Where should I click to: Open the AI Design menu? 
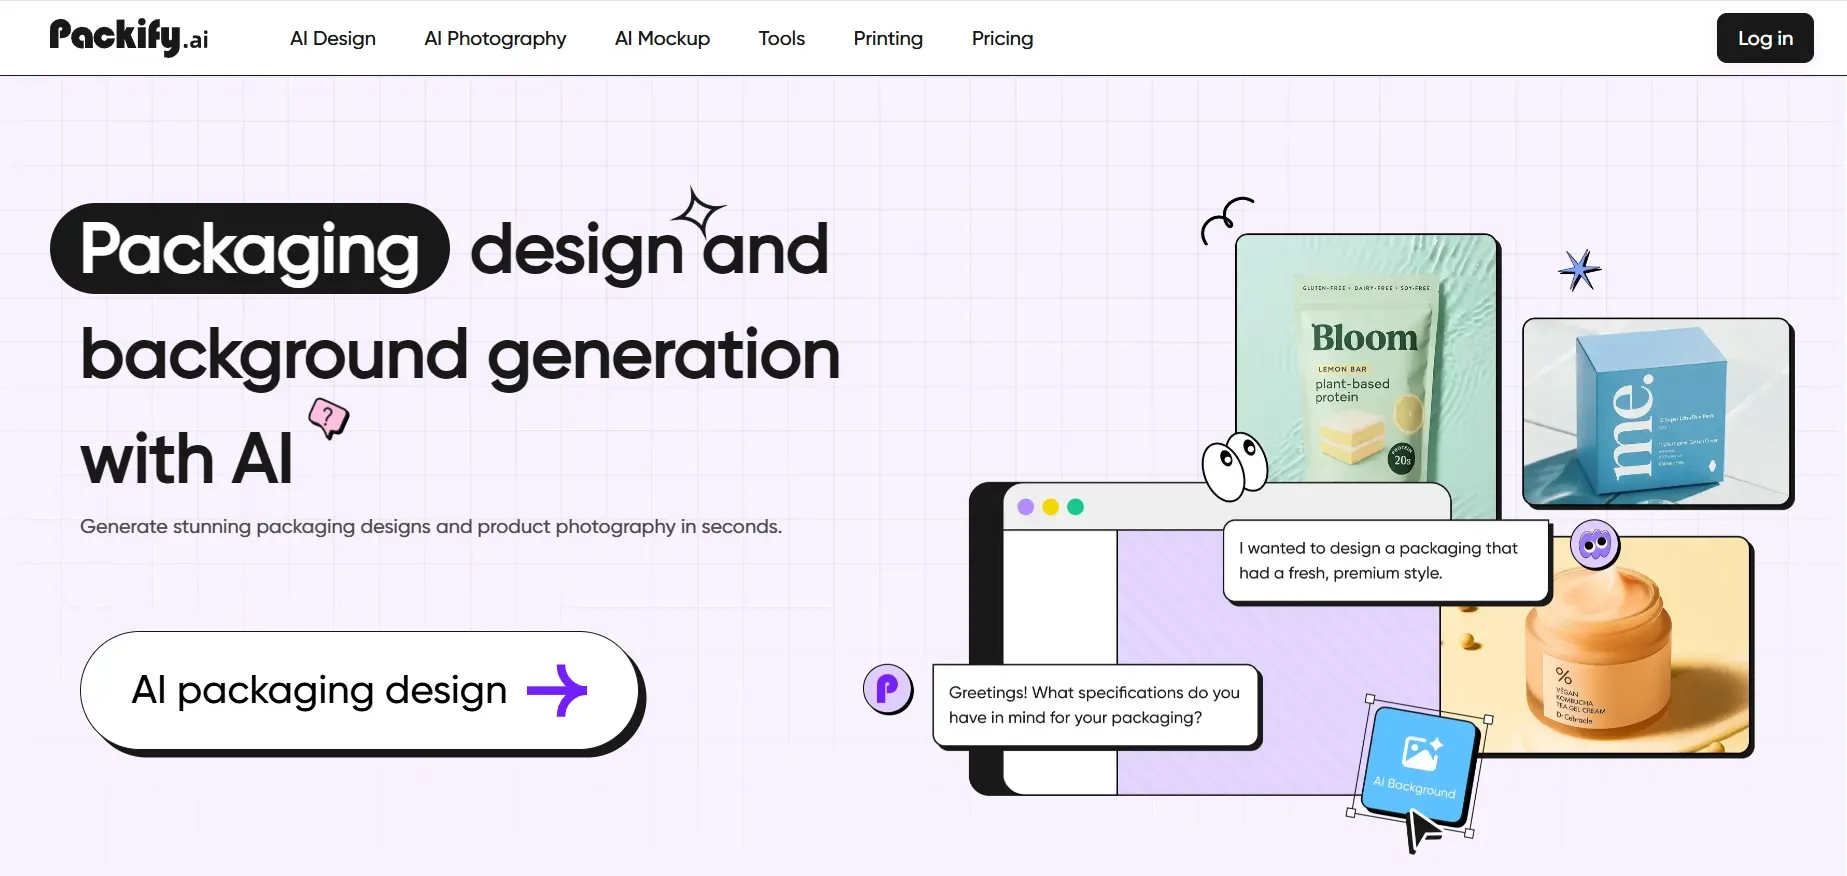tap(333, 38)
